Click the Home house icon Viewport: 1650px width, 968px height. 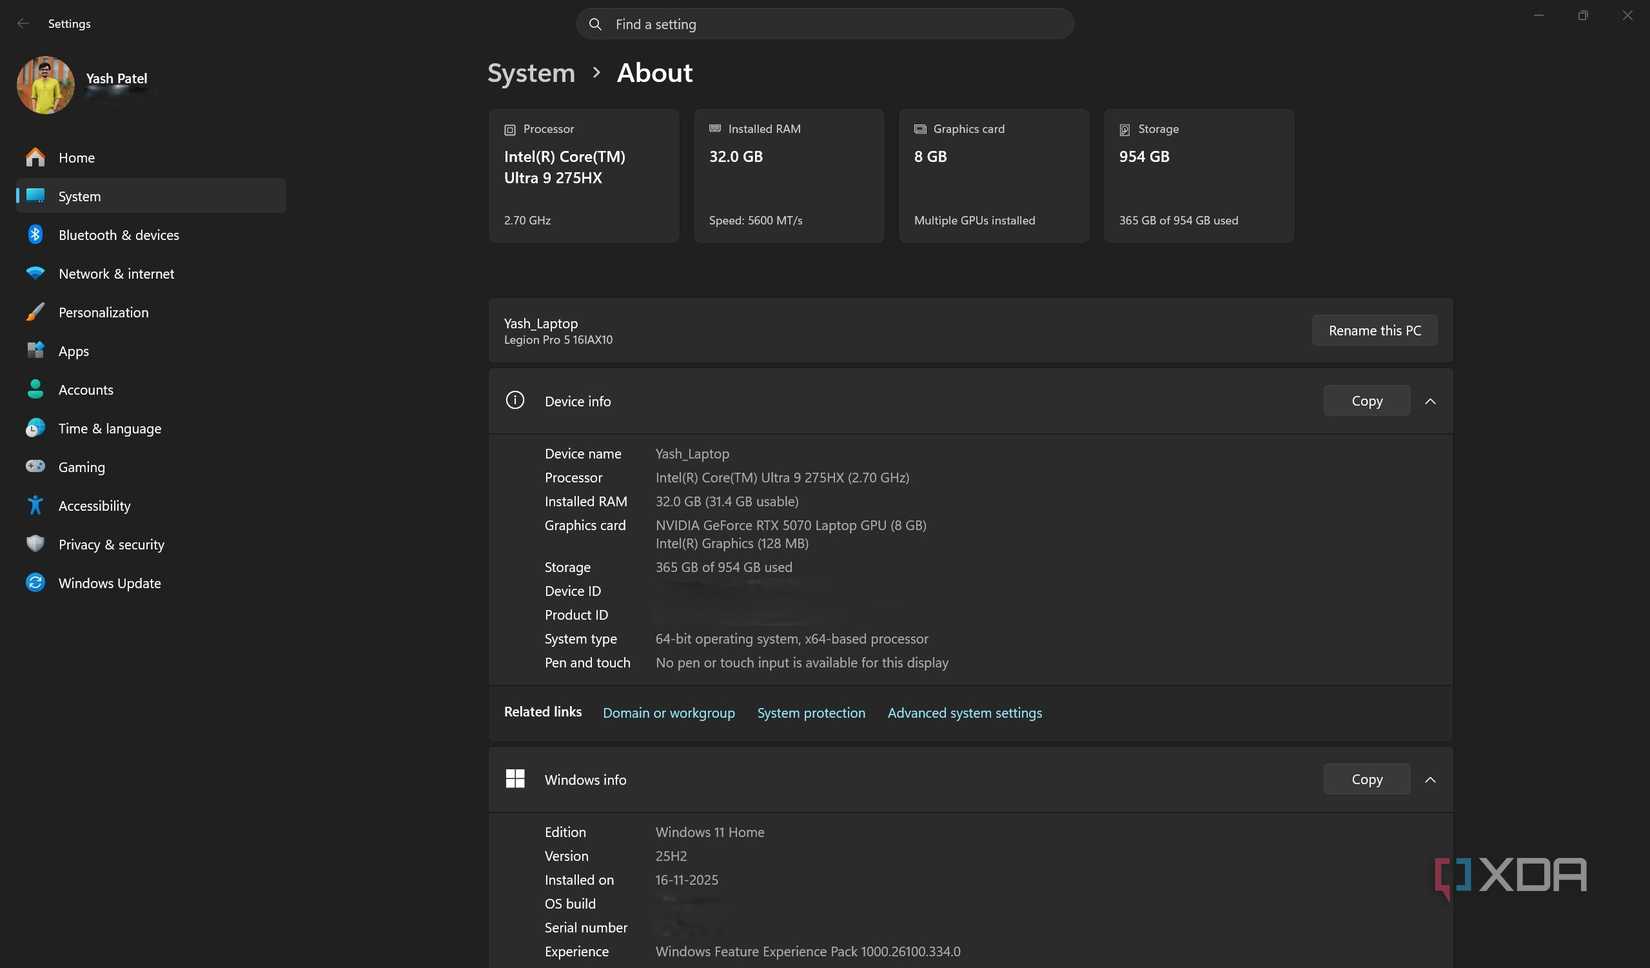35,157
